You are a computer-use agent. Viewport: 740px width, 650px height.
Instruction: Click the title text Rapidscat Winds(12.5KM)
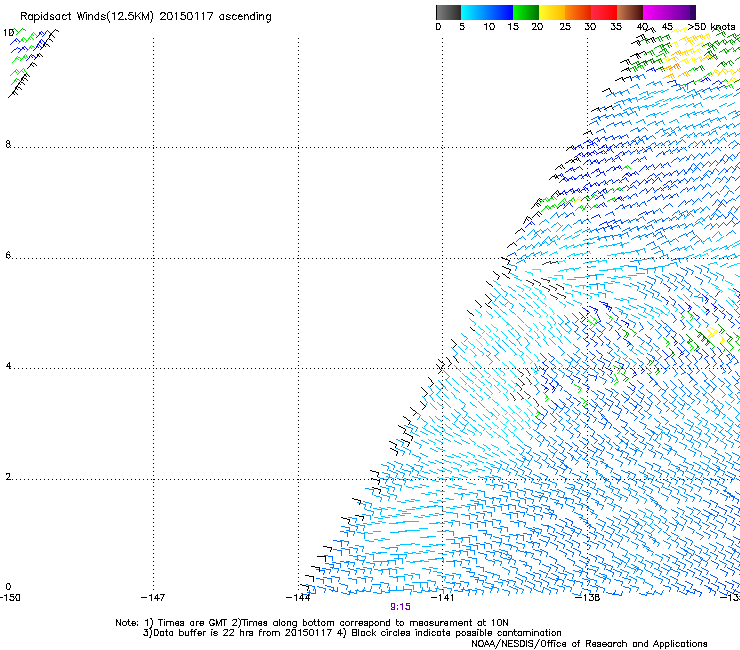[x=87, y=17]
